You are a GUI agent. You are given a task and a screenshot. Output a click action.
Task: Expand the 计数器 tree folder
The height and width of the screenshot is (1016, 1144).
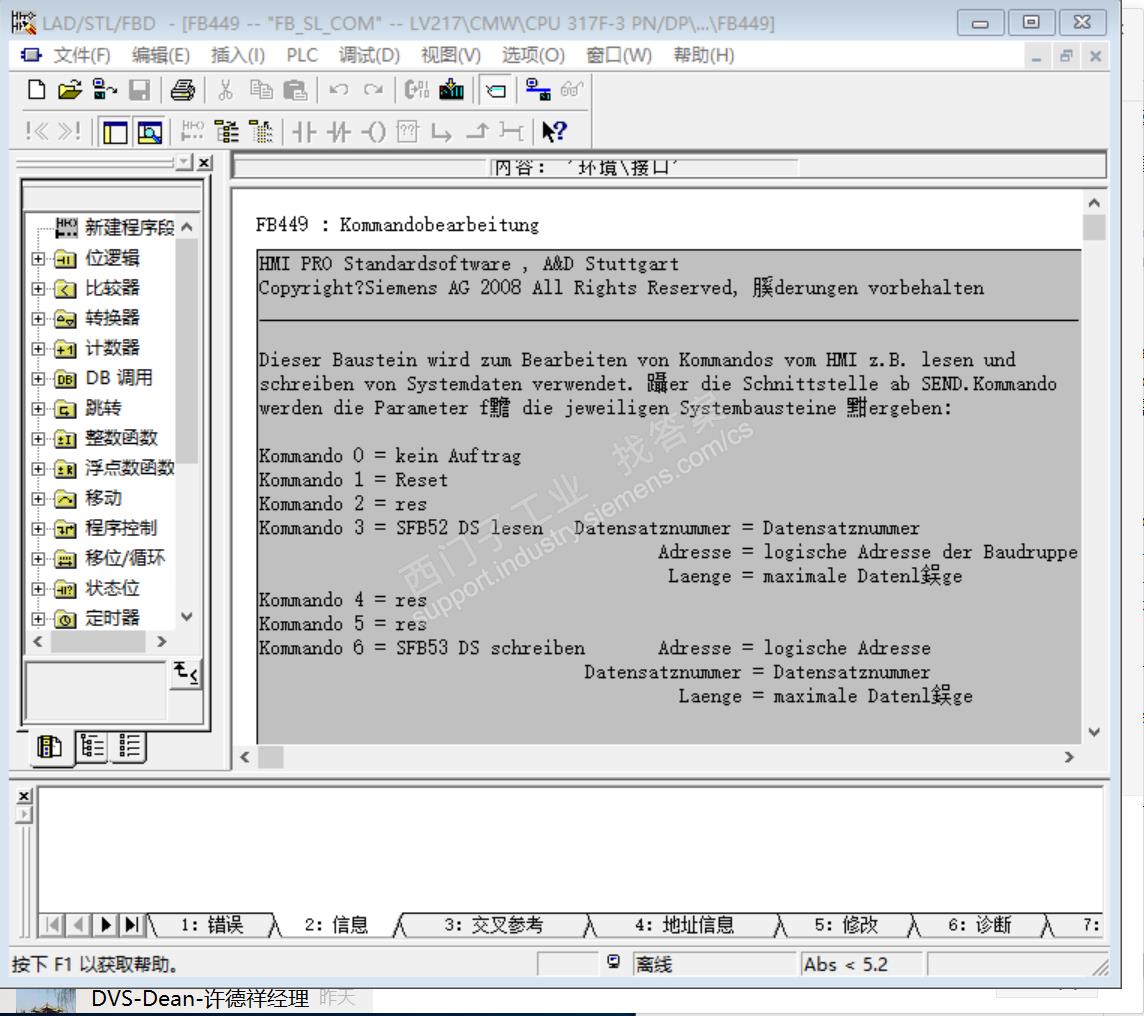(x=38, y=349)
